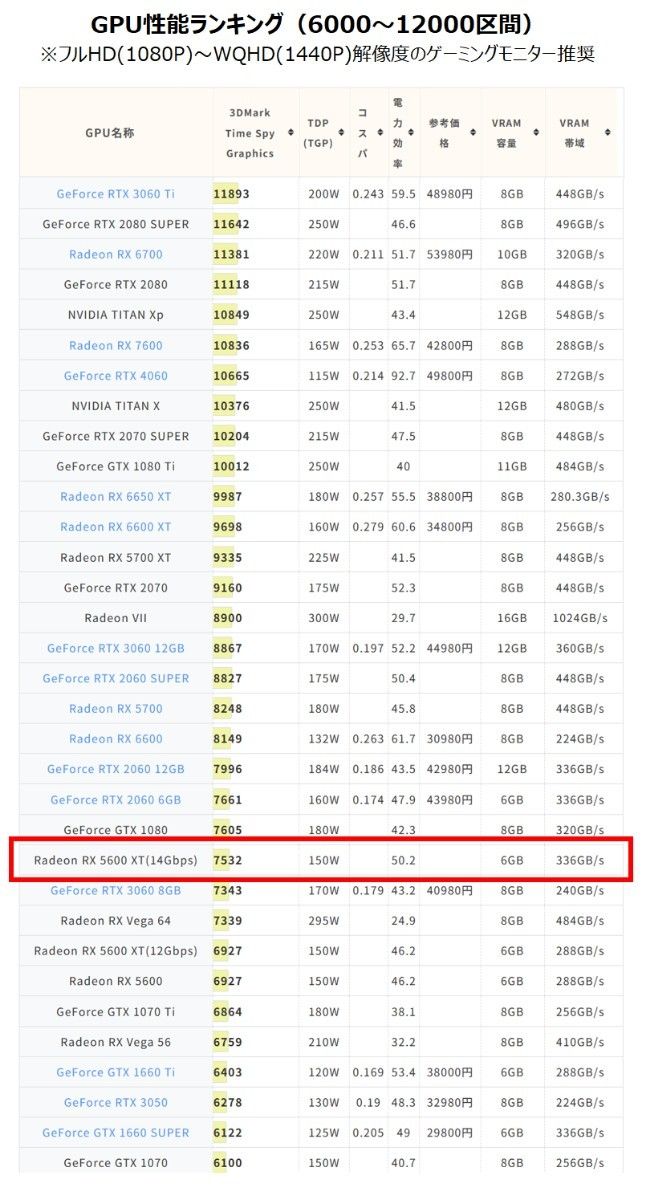This screenshot has height=1200, width=646.
Task: Open the Radeon RX 6600 link
Action: coord(116,739)
